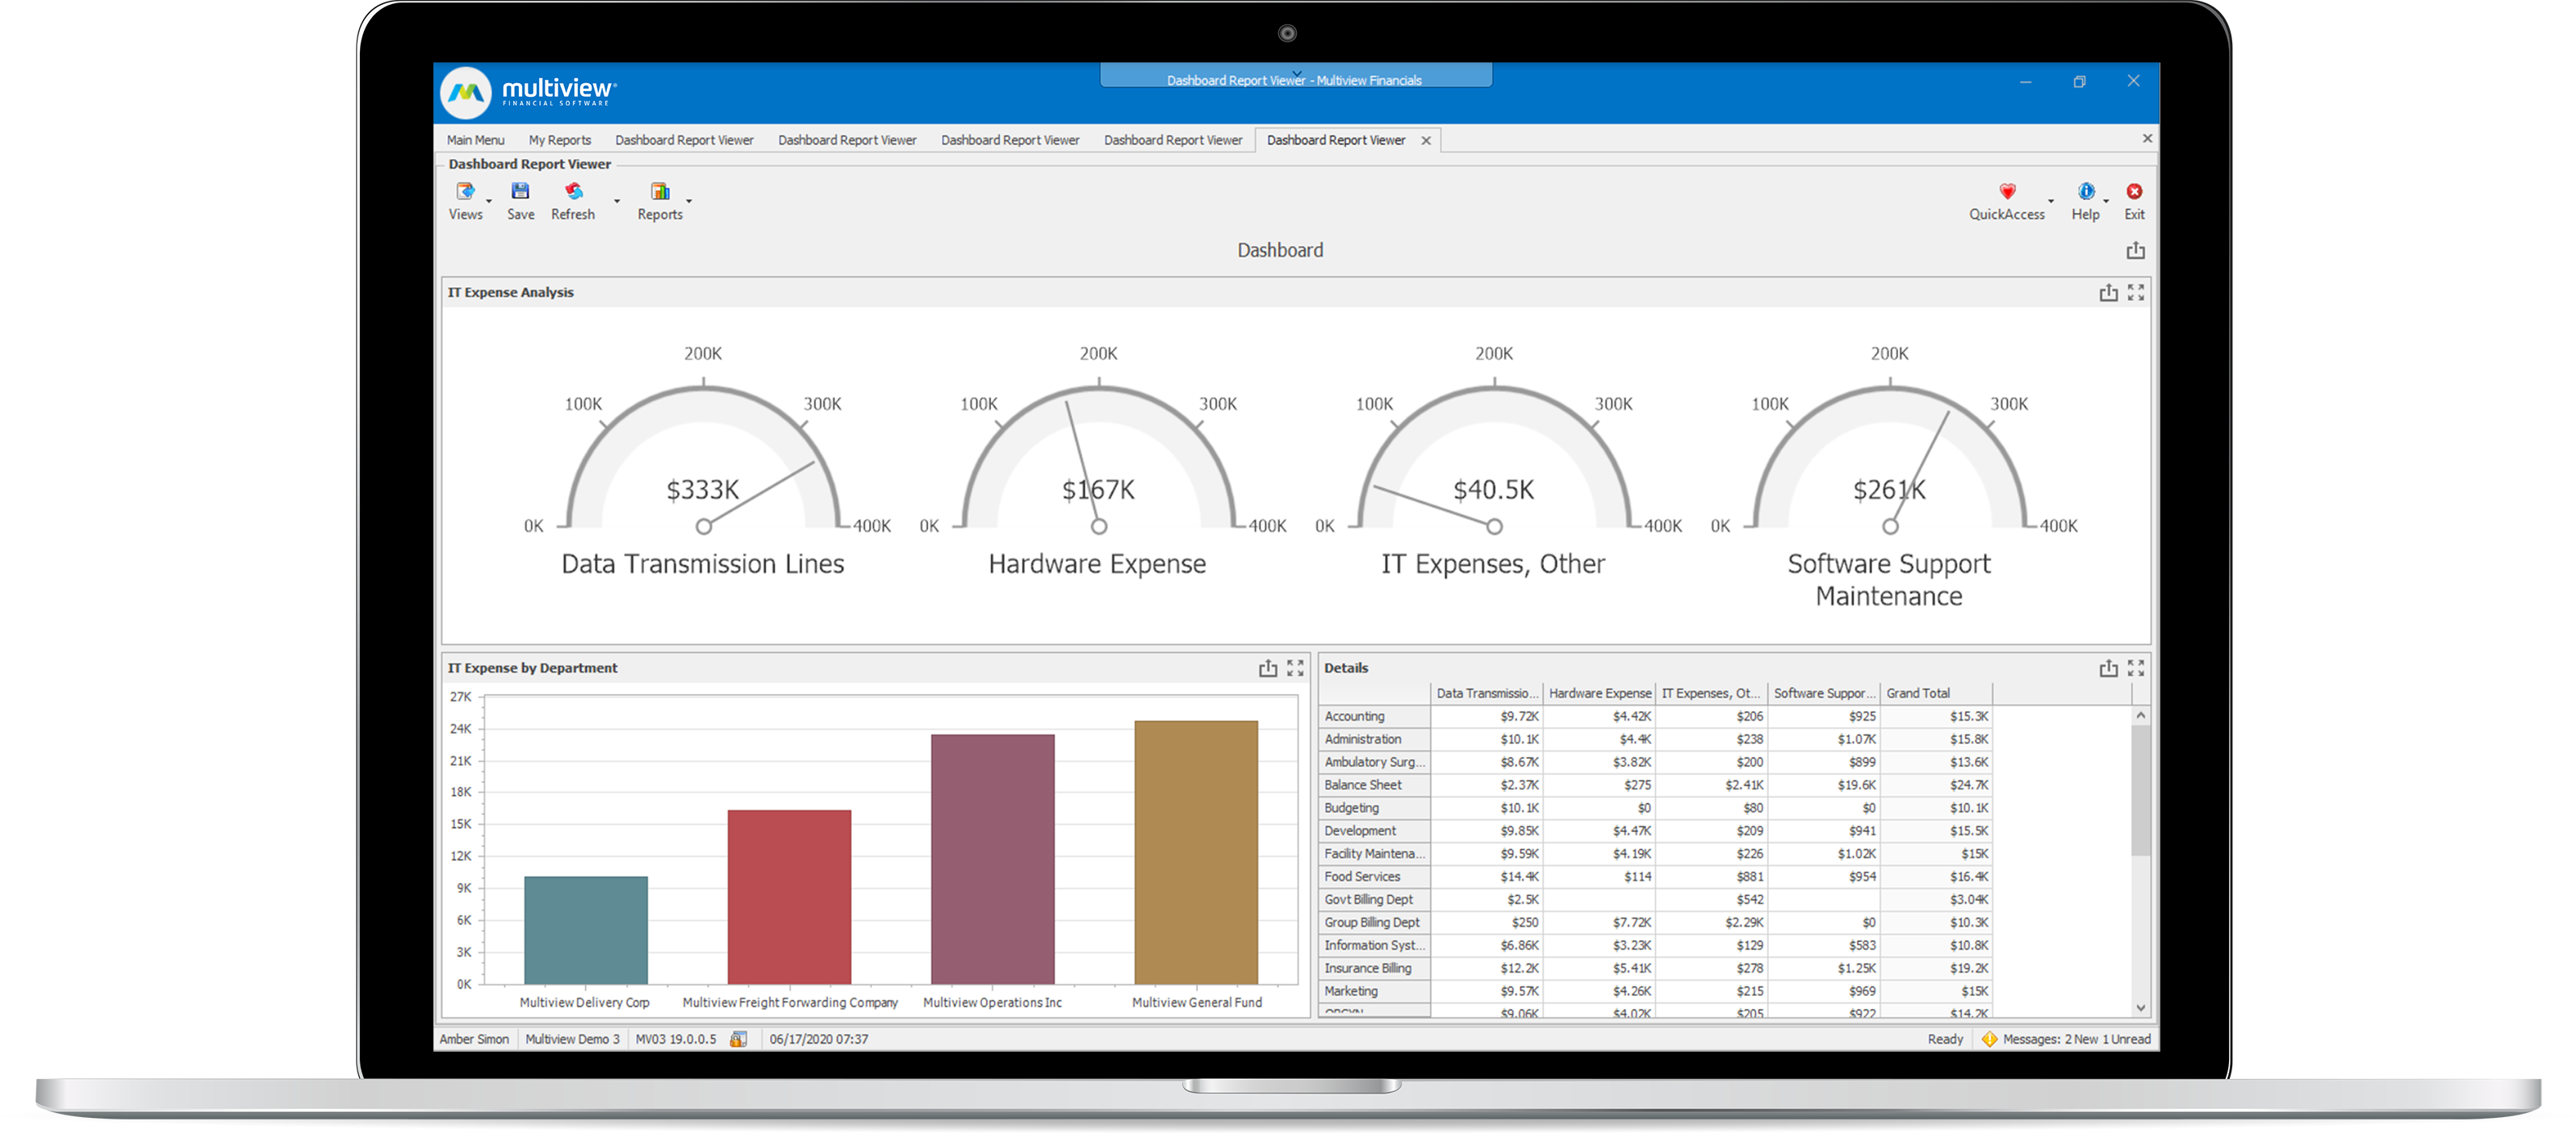Expand the Refresh dropdown arrow
The width and height of the screenshot is (2576, 1134).
pyautogui.click(x=617, y=201)
